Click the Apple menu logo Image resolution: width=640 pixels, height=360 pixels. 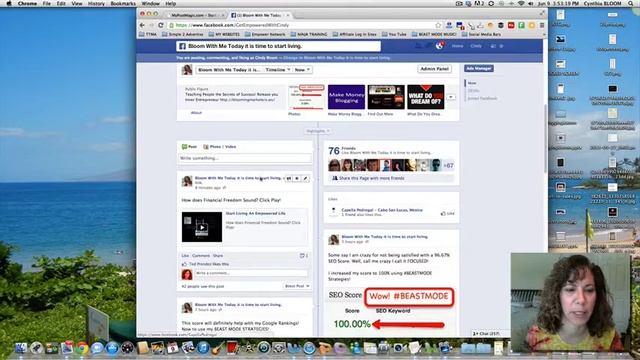coord(9,3)
